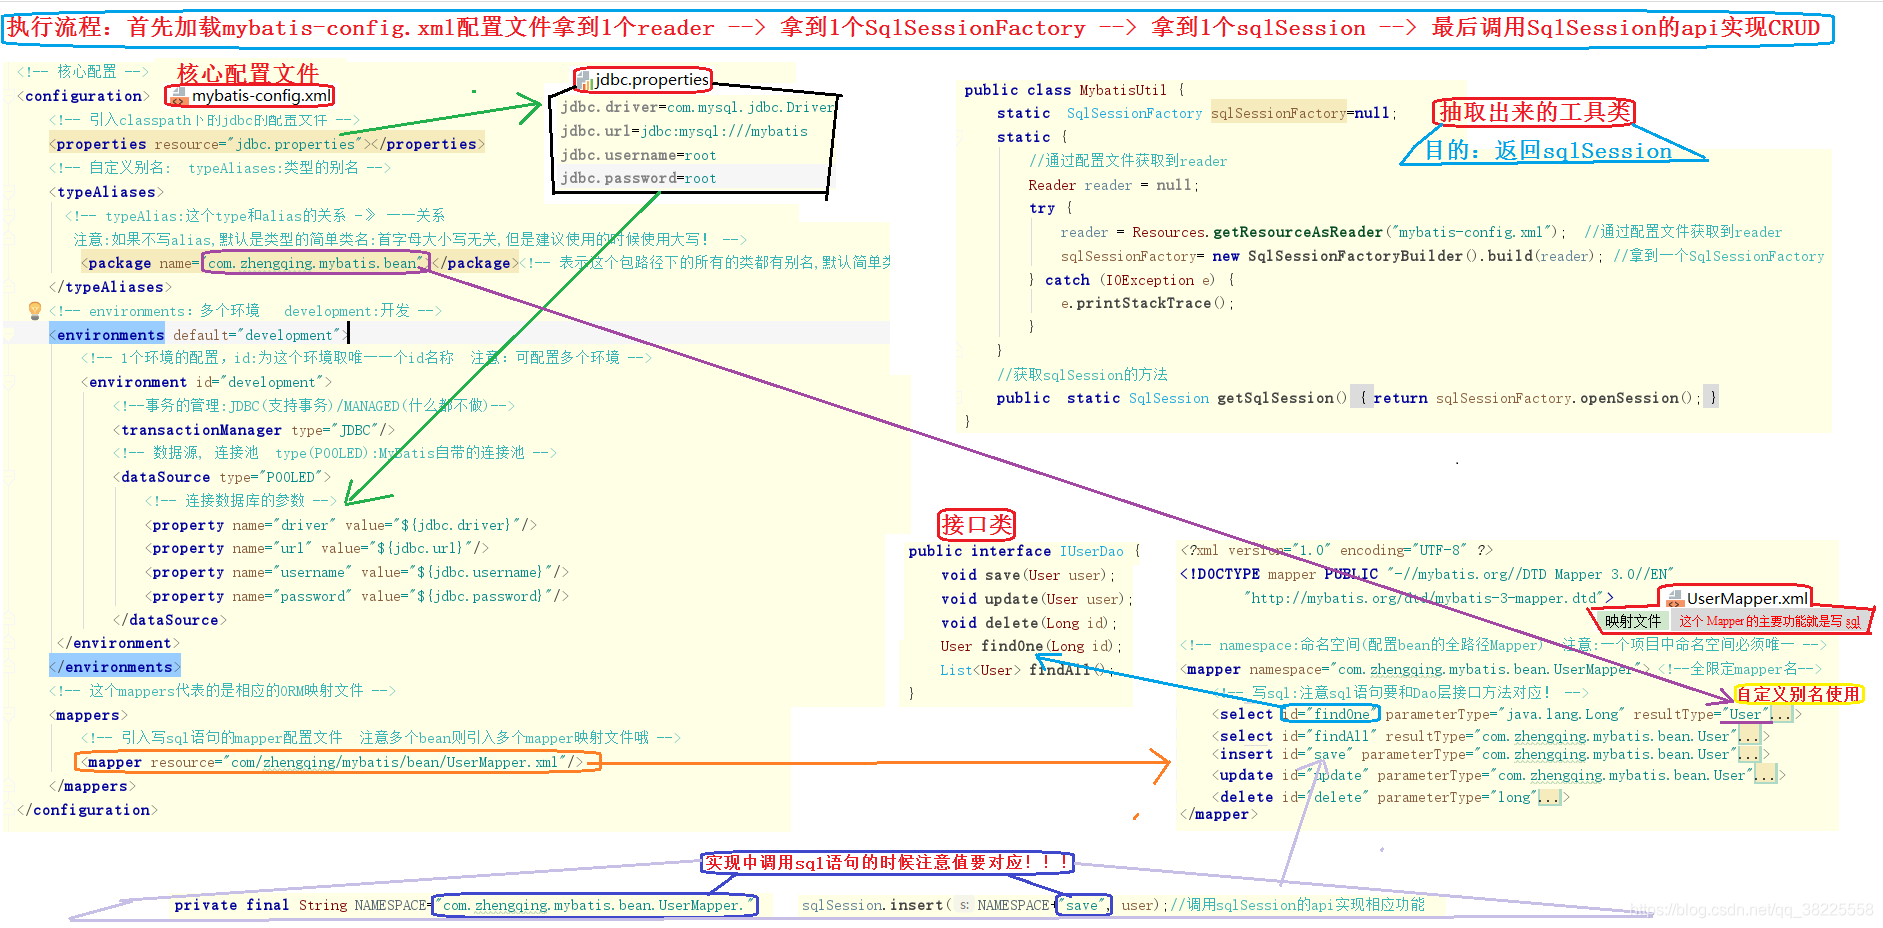Click the mybatis-config.xml file icon
1883x928 pixels.
(x=180, y=96)
